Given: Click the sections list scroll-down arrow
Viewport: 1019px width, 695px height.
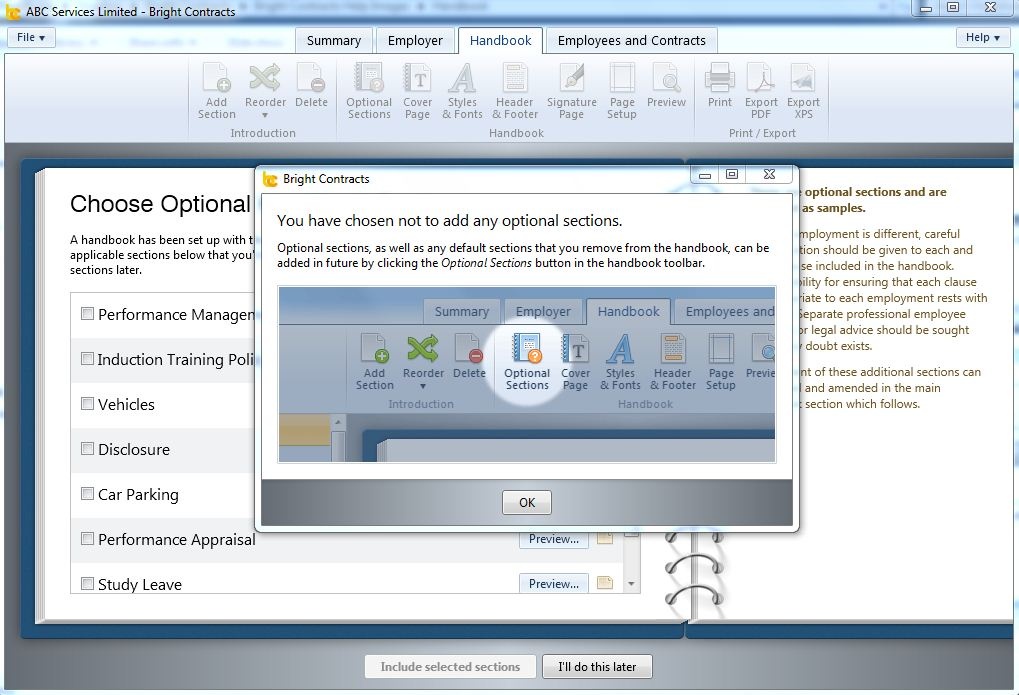Looking at the screenshot, I should tap(630, 584).
